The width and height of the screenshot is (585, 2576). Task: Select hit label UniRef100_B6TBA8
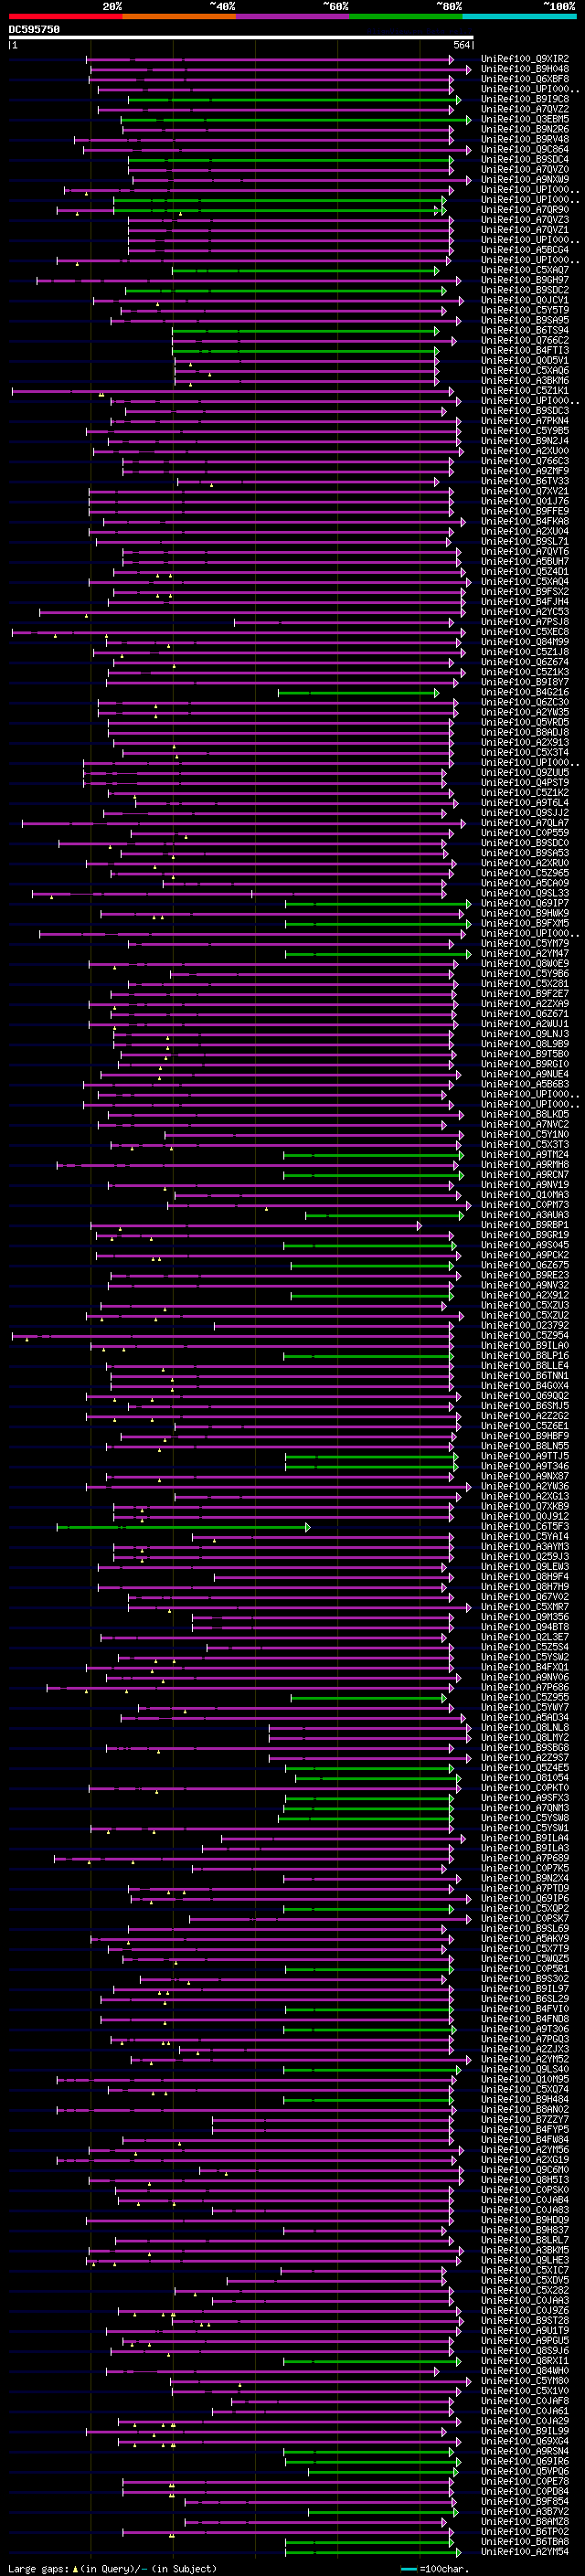coord(525,2541)
